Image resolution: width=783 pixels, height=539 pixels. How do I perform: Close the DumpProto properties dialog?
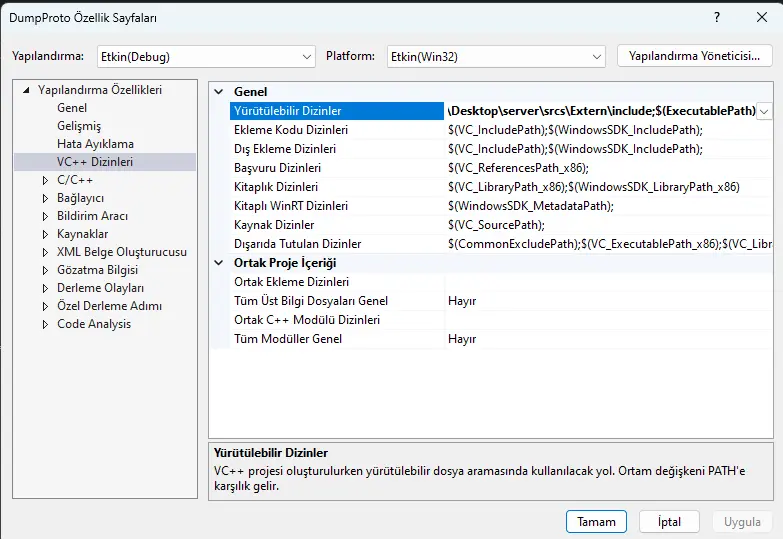click(x=759, y=18)
